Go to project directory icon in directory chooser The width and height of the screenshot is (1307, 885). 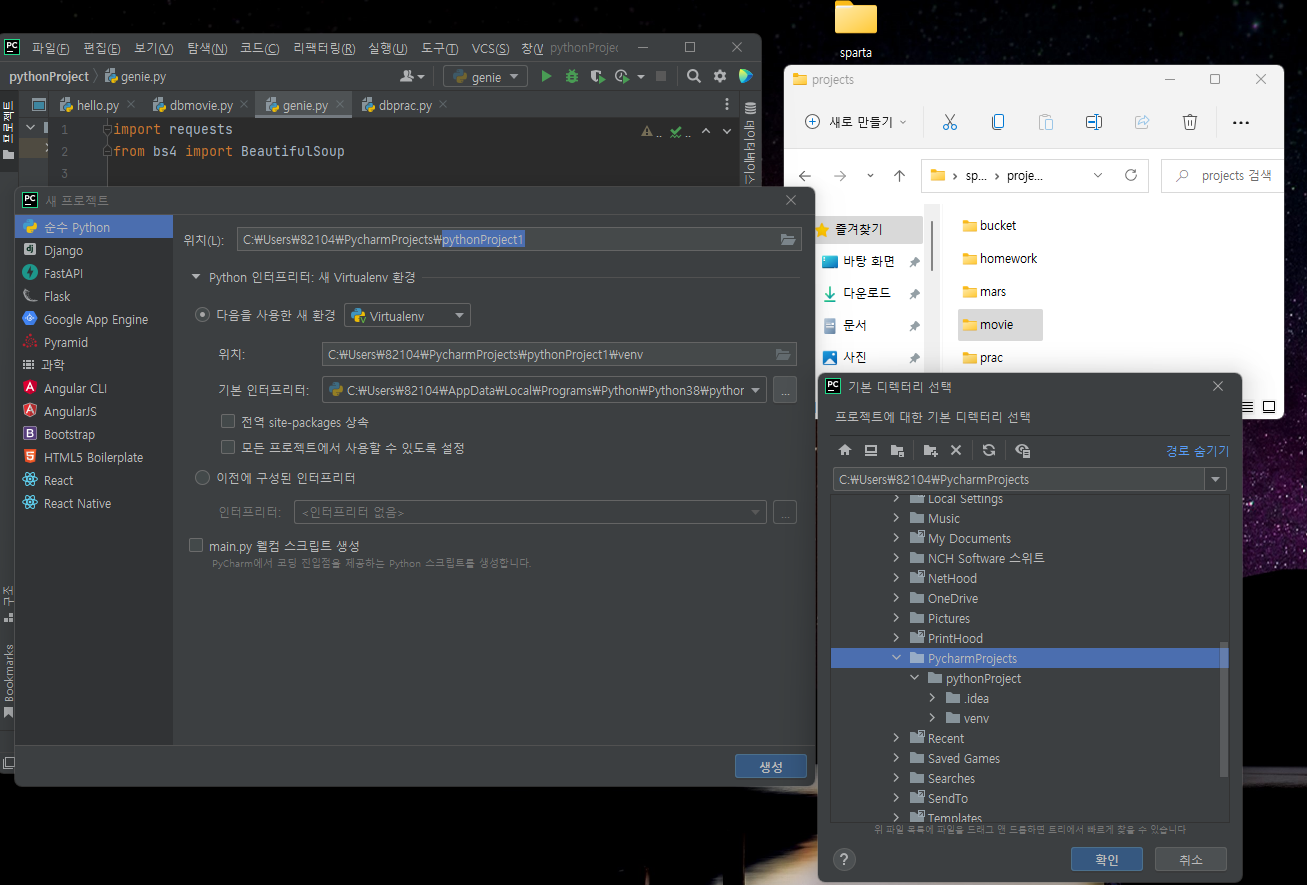pos(897,450)
